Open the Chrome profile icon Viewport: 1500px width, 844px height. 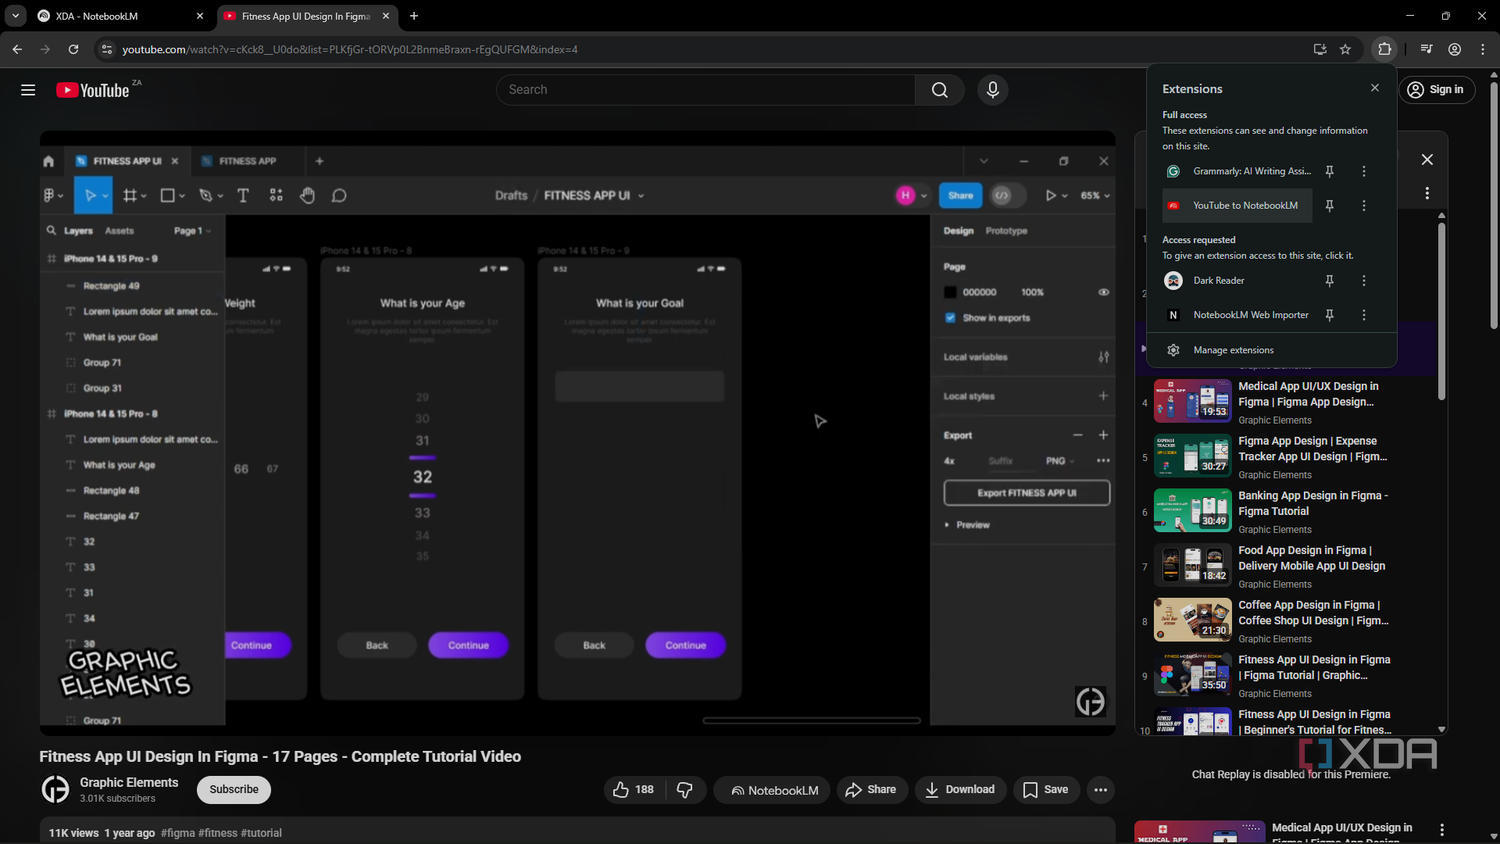click(1455, 49)
